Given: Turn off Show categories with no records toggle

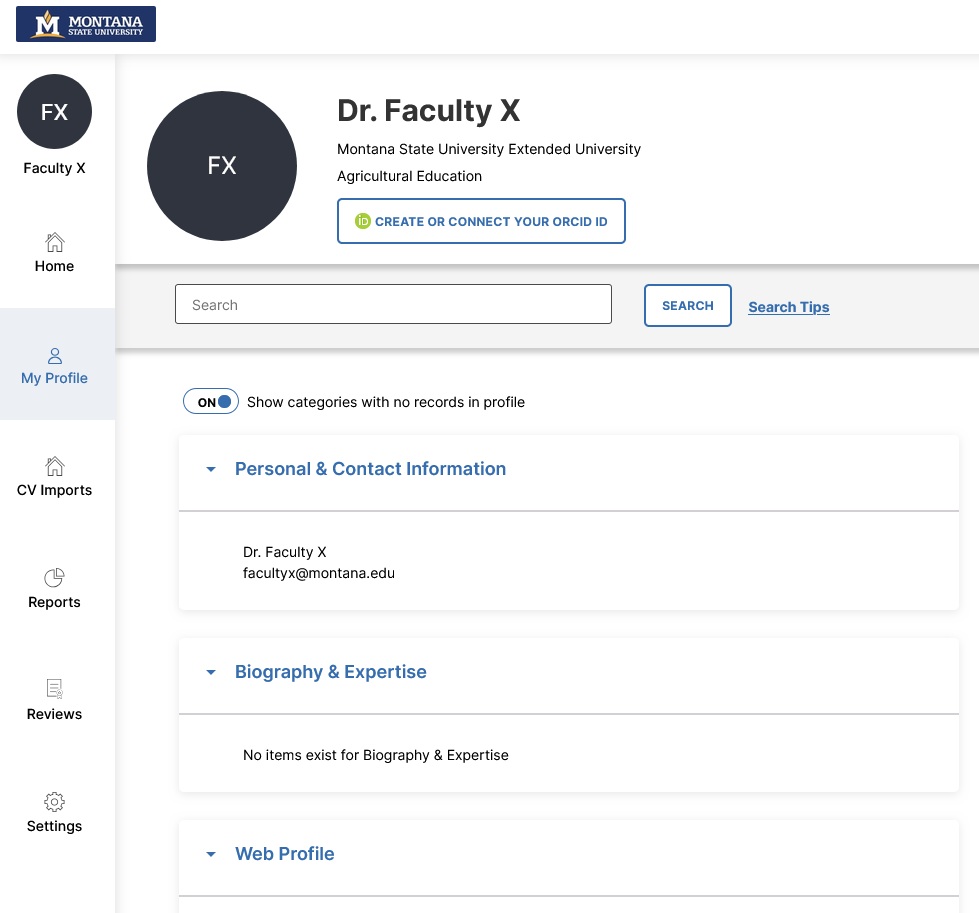Looking at the screenshot, I should pos(210,402).
